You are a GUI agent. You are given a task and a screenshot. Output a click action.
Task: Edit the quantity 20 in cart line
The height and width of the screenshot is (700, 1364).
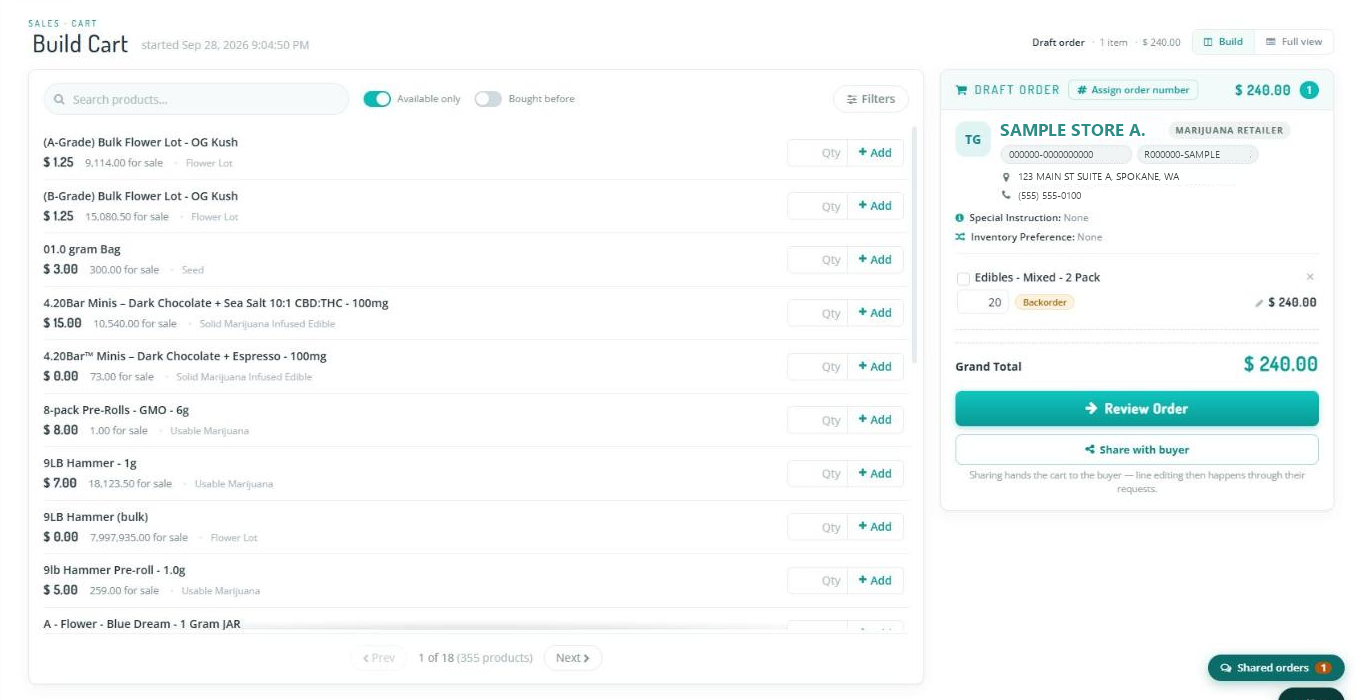982,302
